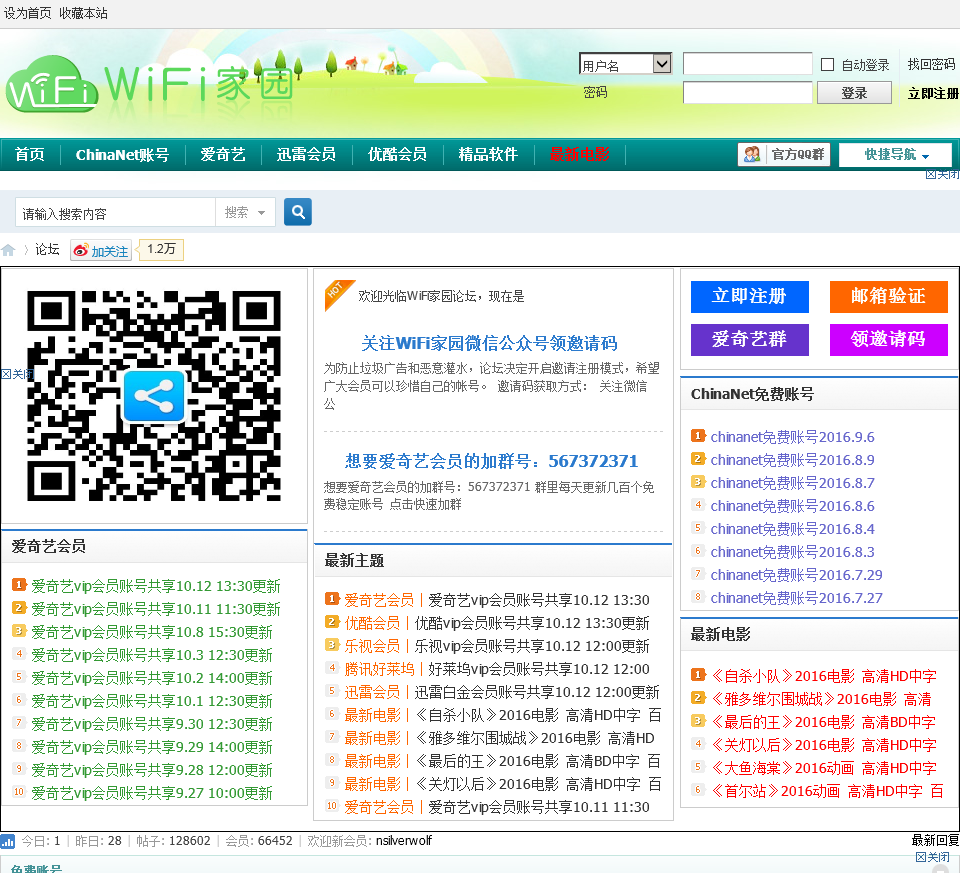Click the share icon on QR code
This screenshot has height=873, width=960.
[154, 396]
